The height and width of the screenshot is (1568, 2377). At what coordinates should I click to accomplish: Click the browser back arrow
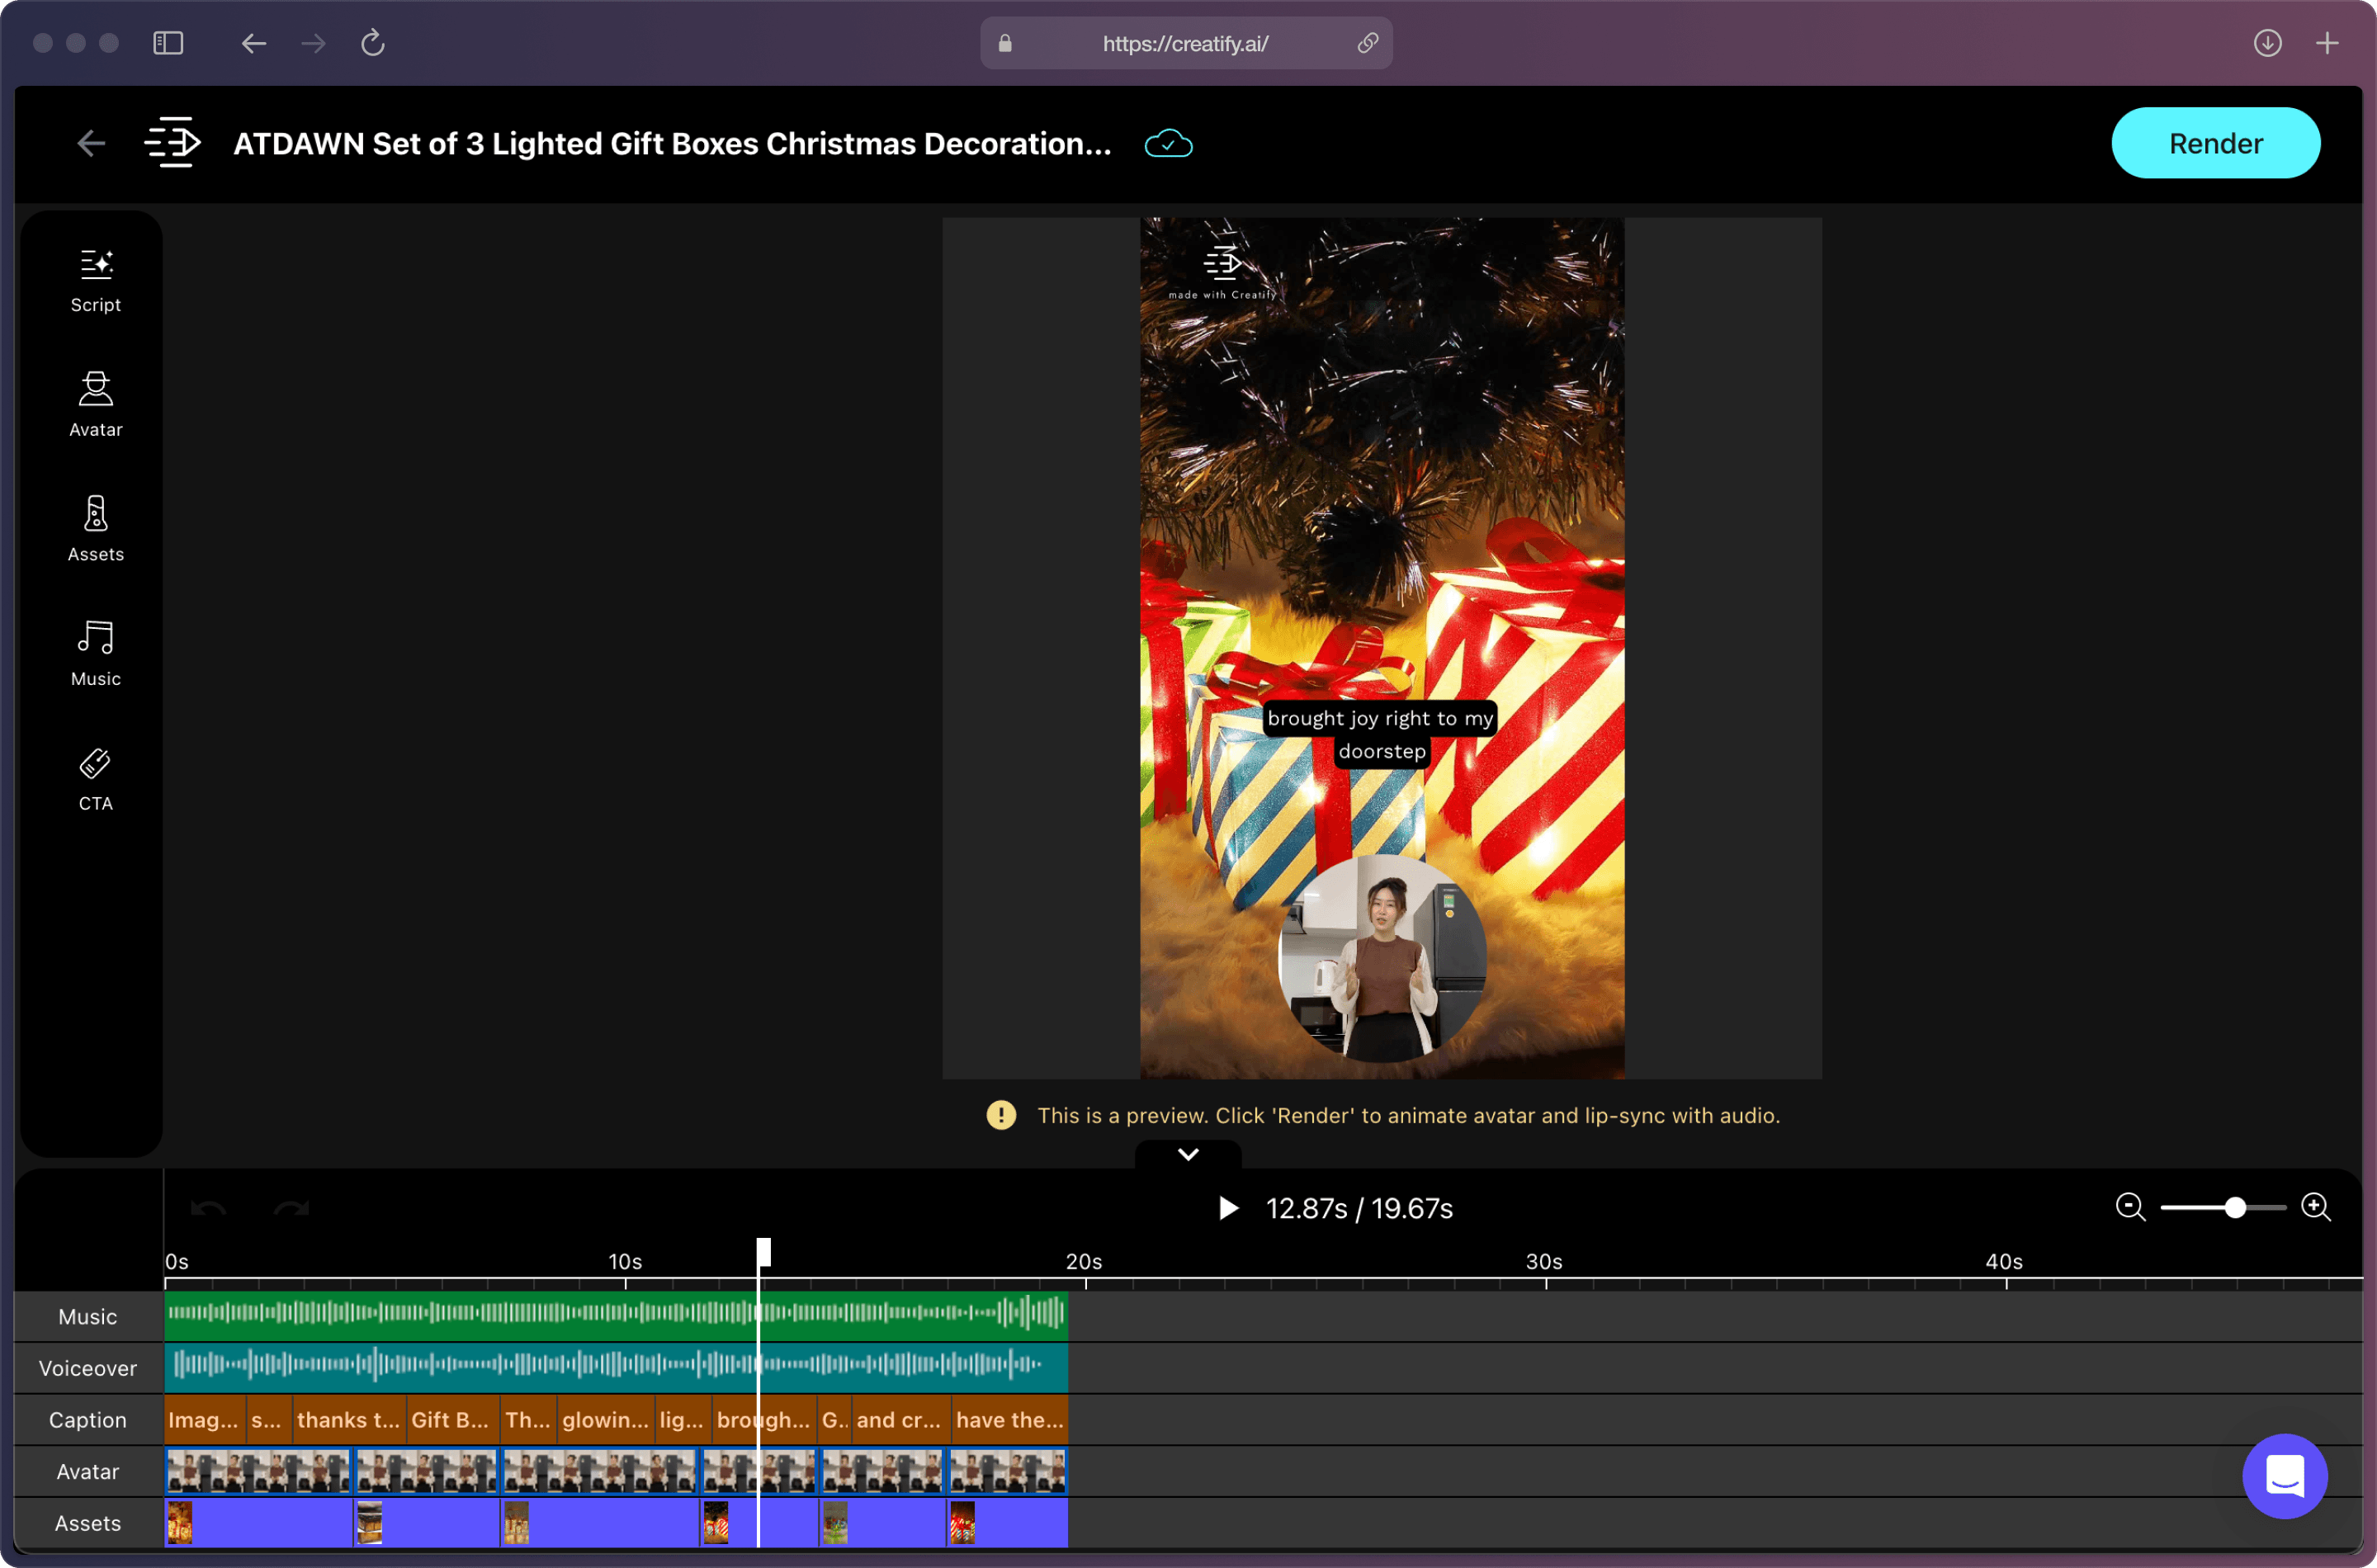tap(253, 43)
